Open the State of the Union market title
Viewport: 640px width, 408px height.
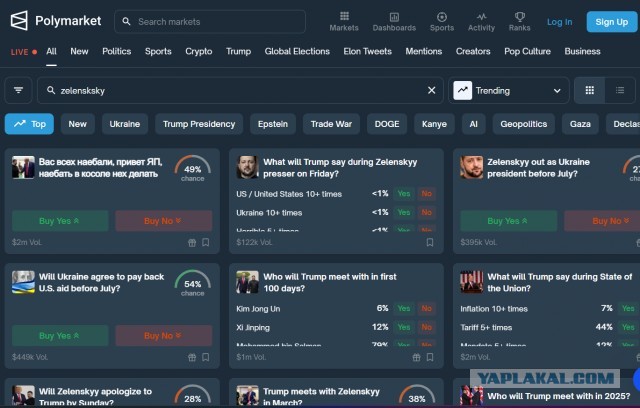tap(560, 282)
